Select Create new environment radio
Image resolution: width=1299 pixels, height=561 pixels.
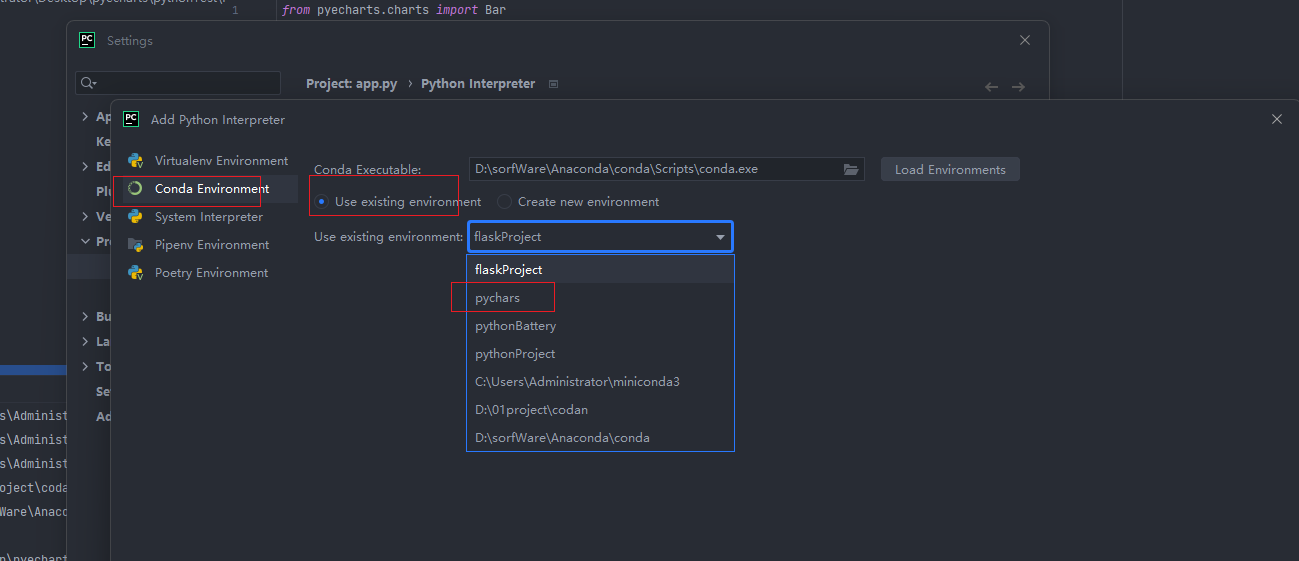504,201
